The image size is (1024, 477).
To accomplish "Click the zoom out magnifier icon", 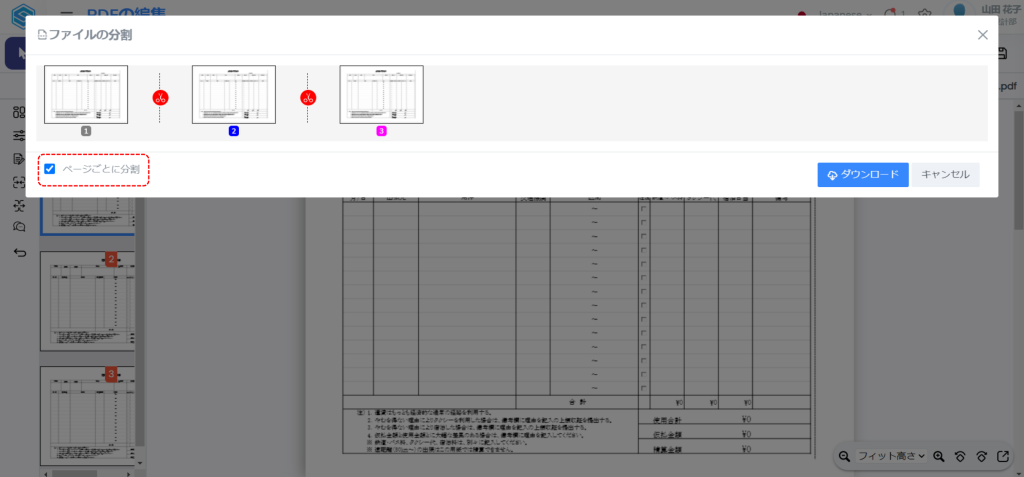I will point(845,456).
